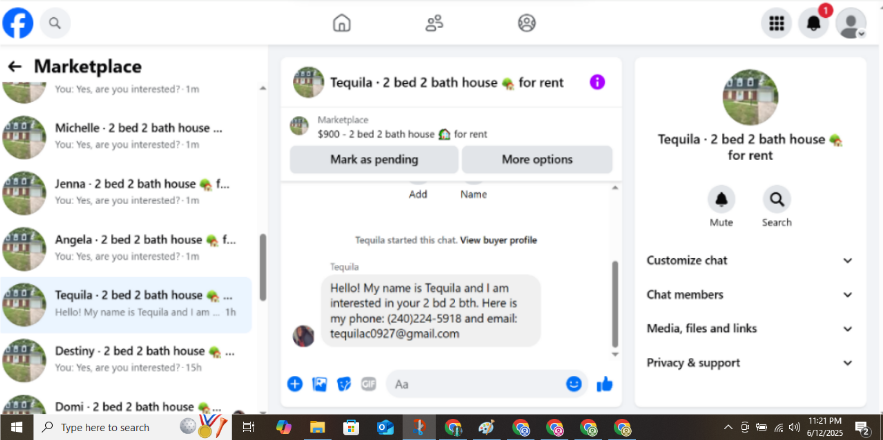The width and height of the screenshot is (883, 440).
Task: Expand the Customize chat section
Action: 750,260
